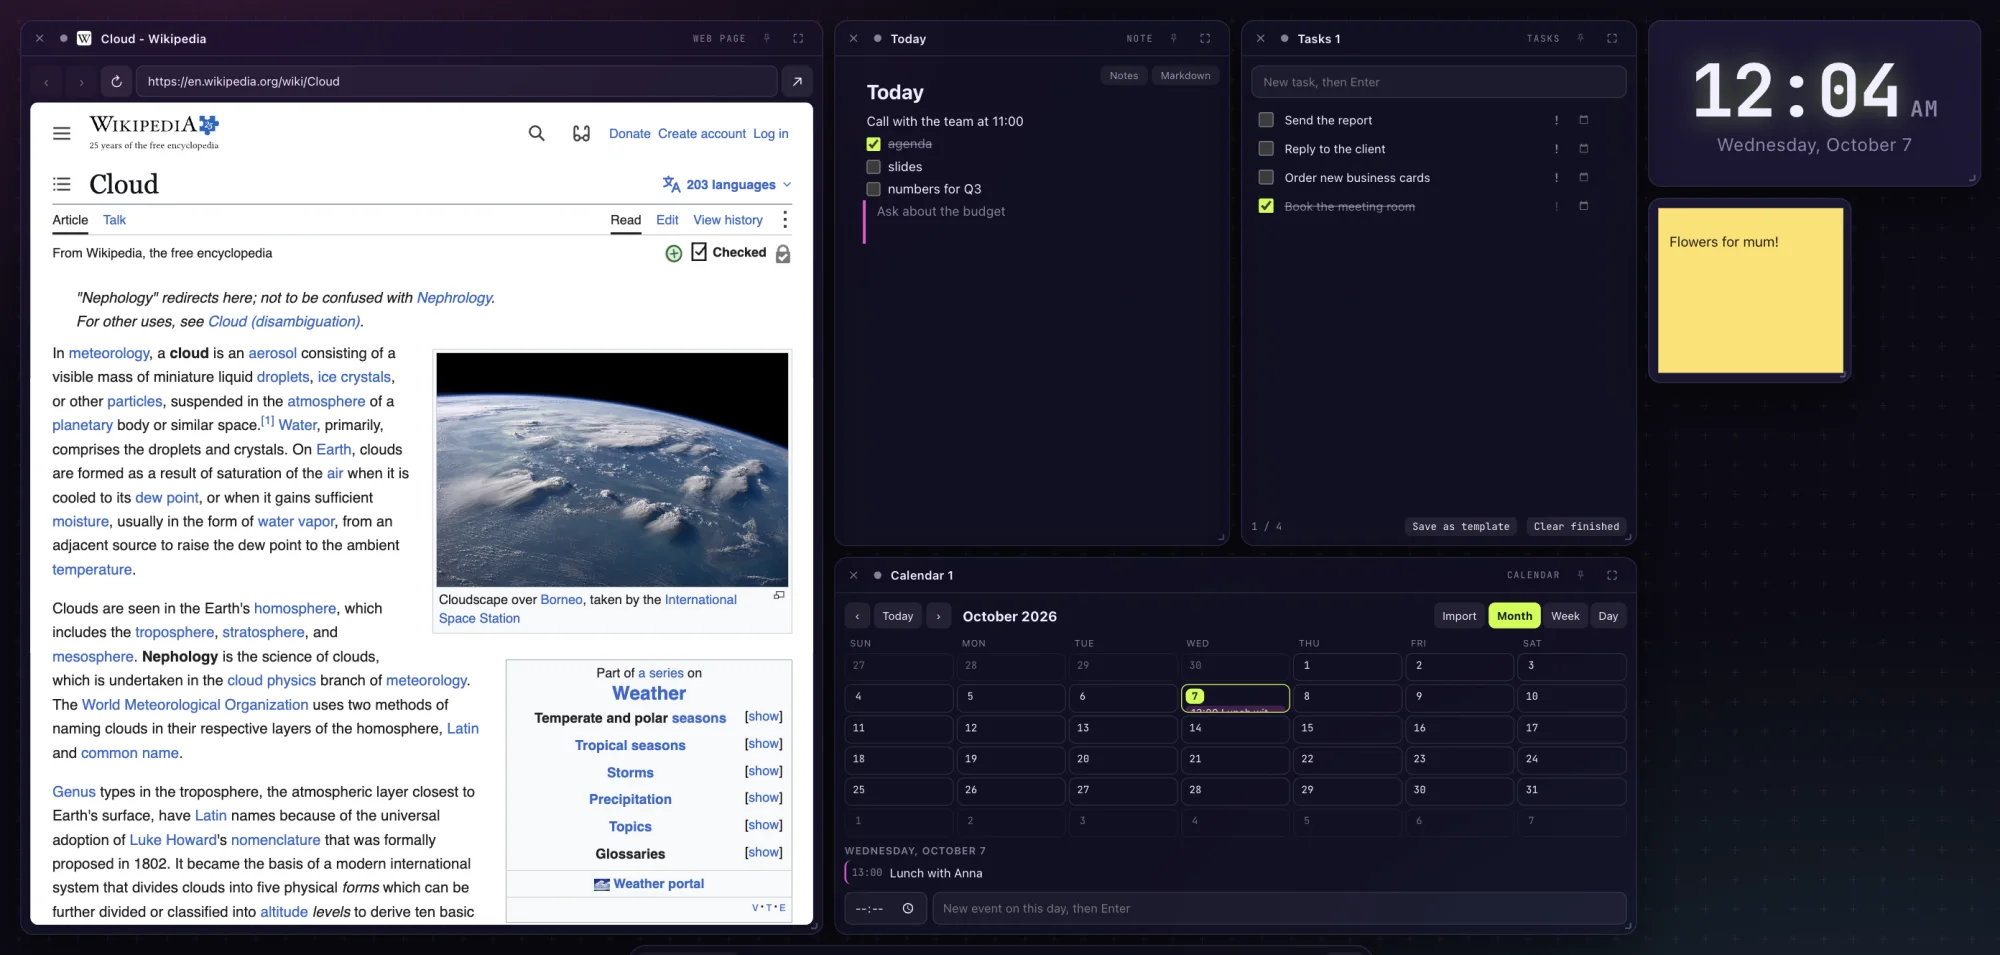Check the Send the report task
The image size is (2000, 955).
pyautogui.click(x=1266, y=120)
